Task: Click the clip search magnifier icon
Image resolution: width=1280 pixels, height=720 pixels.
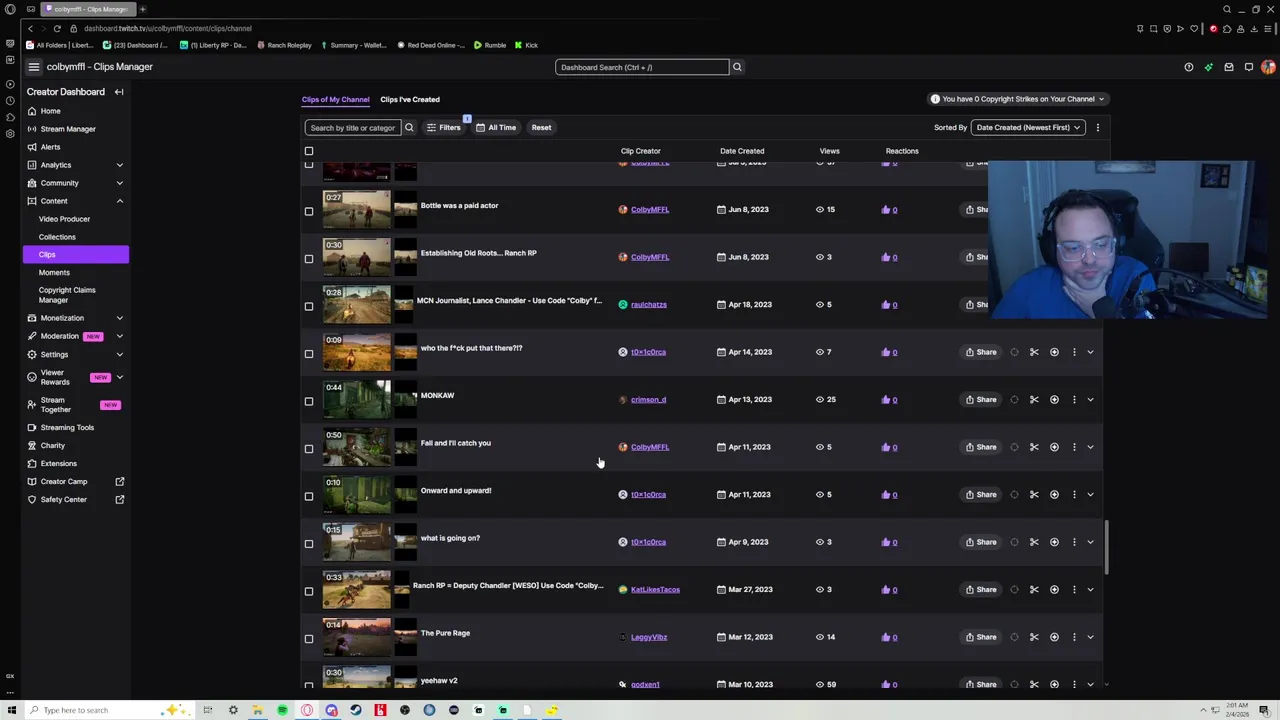Action: pyautogui.click(x=409, y=127)
